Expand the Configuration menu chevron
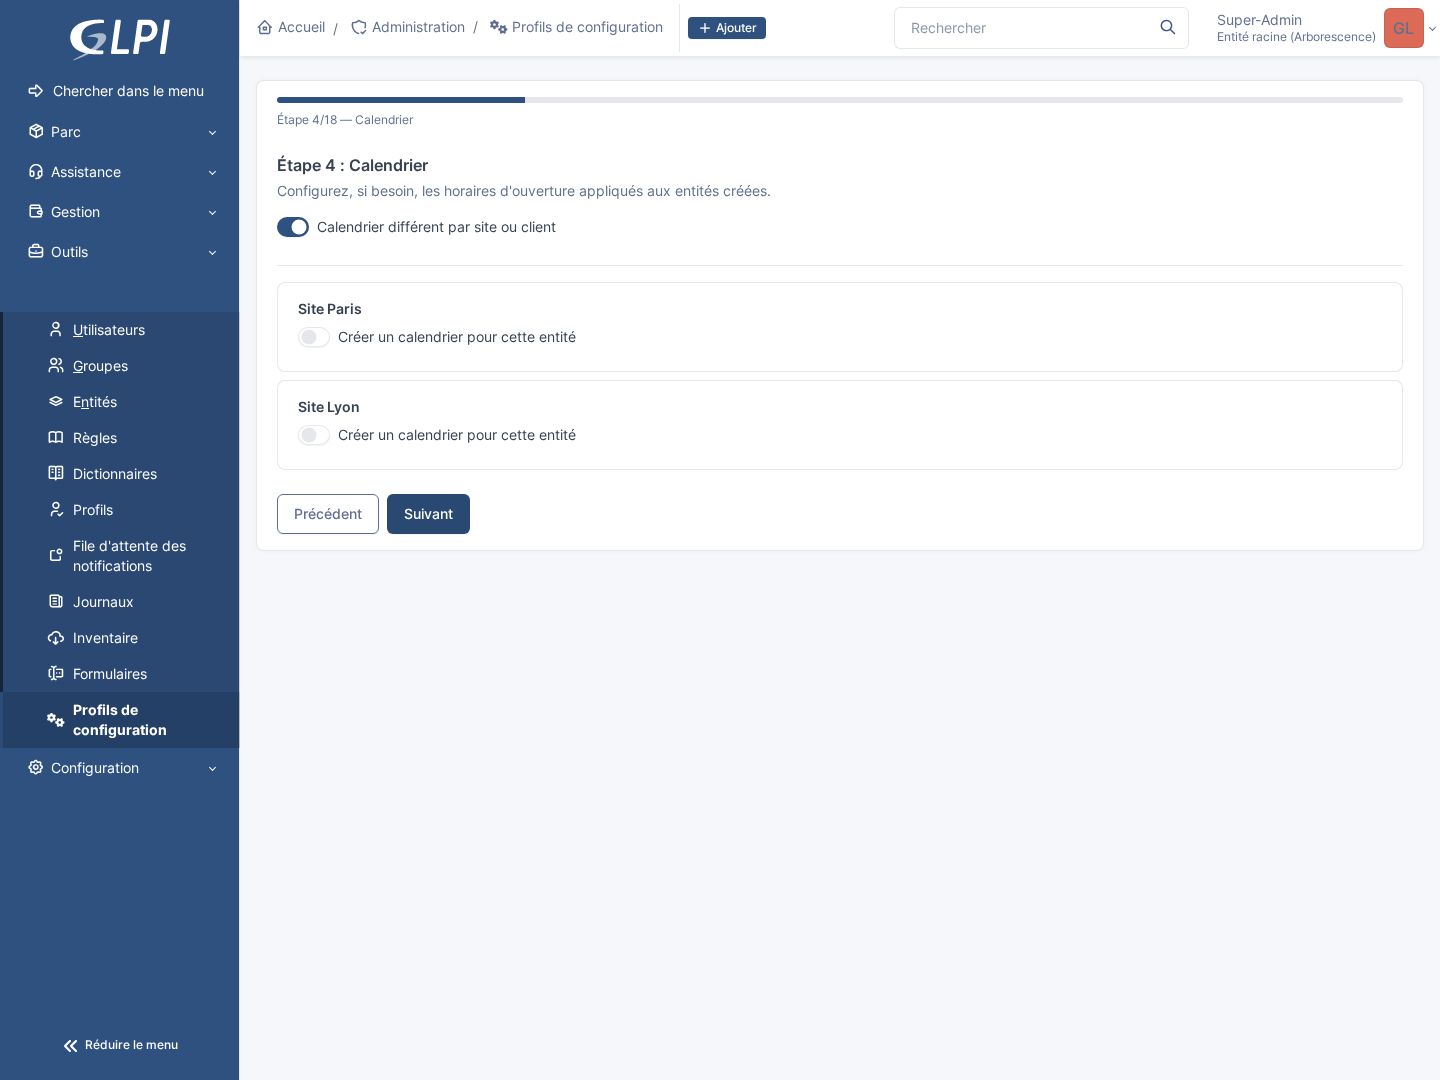Viewport: 1440px width, 1080px height. pyautogui.click(x=212, y=769)
